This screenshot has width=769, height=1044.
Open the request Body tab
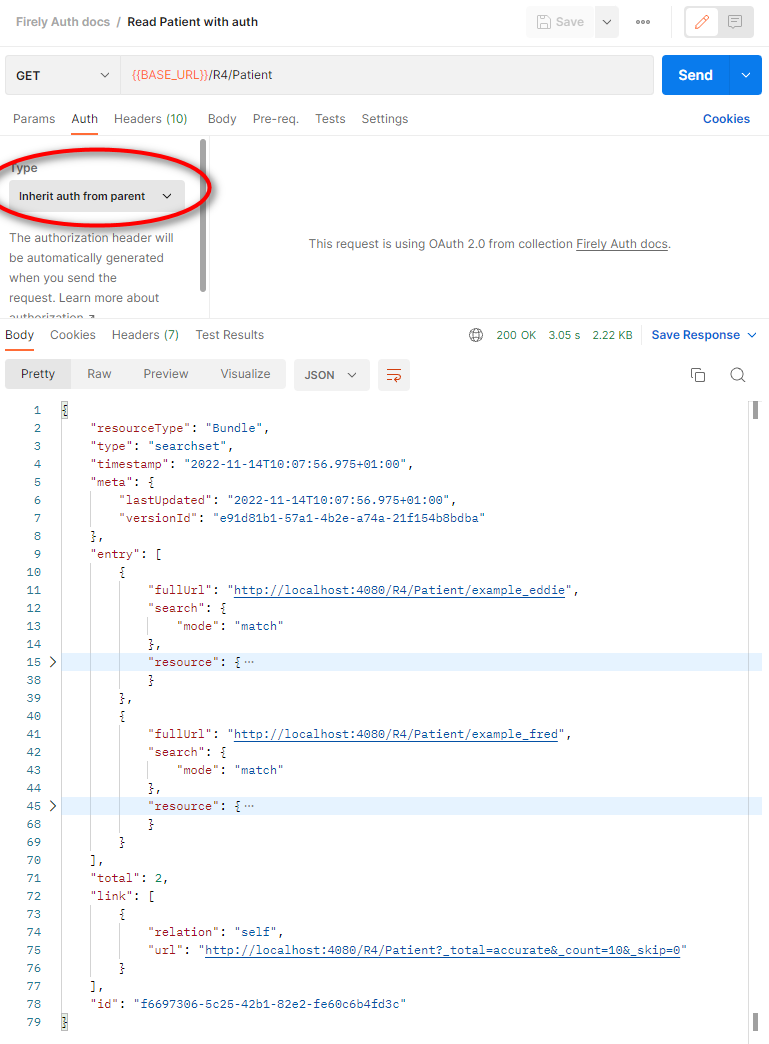(222, 119)
